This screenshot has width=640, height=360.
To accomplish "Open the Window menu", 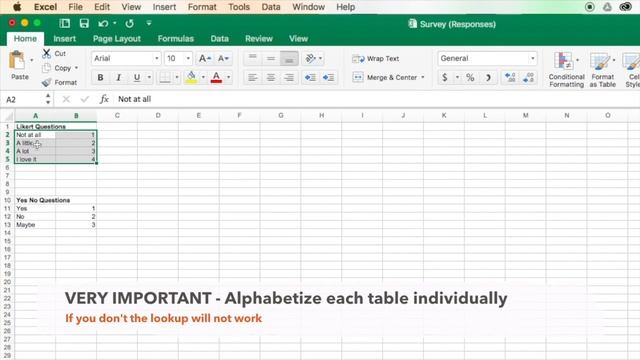I will tap(309, 7).
